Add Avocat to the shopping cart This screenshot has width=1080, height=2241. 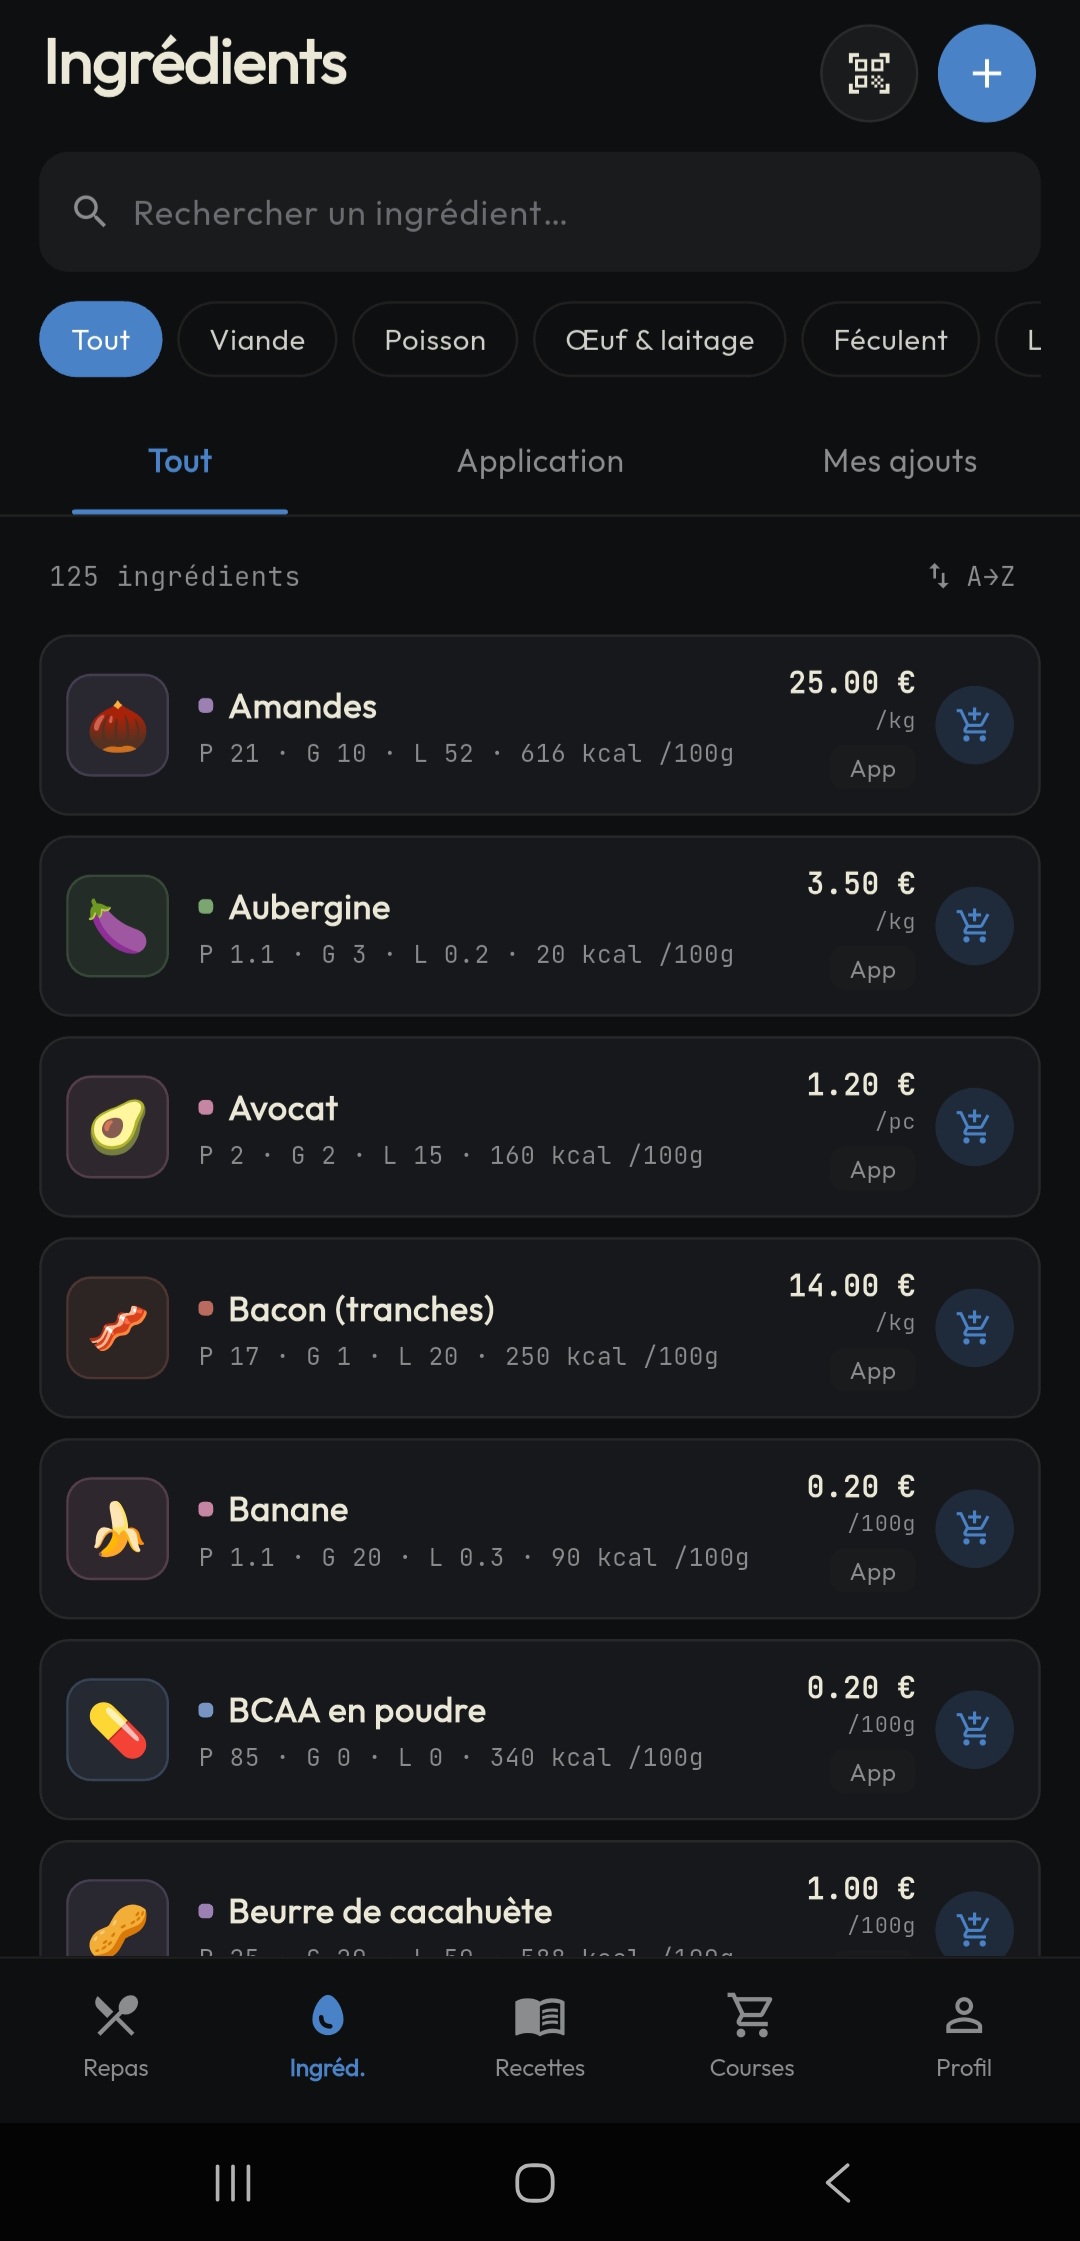pos(974,1127)
